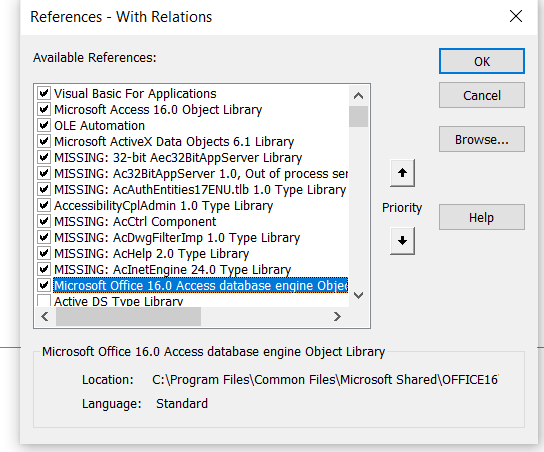The height and width of the screenshot is (452, 544).
Task: Click the list's vertical scroll up arrow
Action: point(358,95)
